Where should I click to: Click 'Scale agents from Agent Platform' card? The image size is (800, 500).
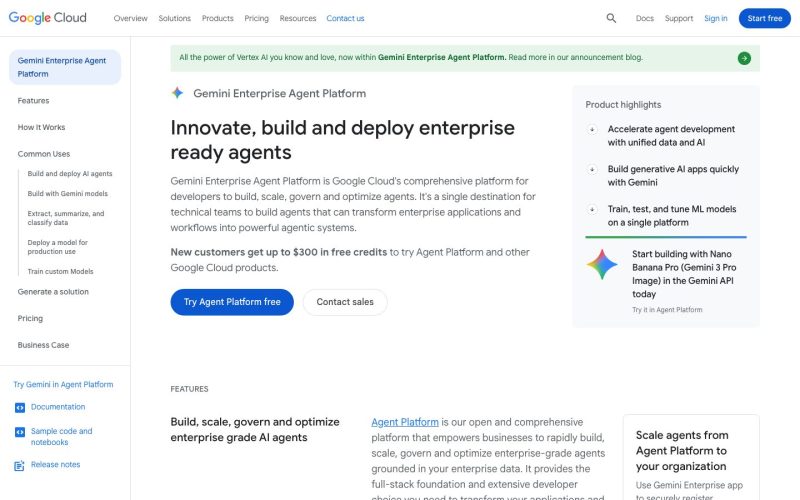coord(691,457)
